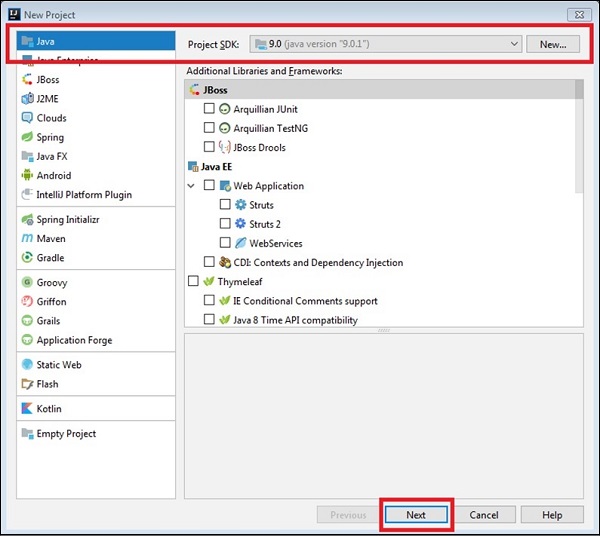
Task: Choose Empty Project from the list
Action: (66, 434)
